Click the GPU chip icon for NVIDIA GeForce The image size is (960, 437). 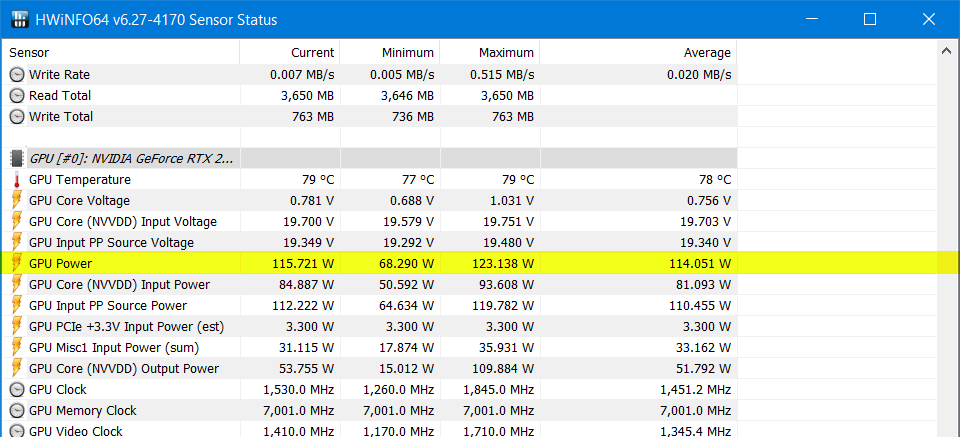click(17, 159)
